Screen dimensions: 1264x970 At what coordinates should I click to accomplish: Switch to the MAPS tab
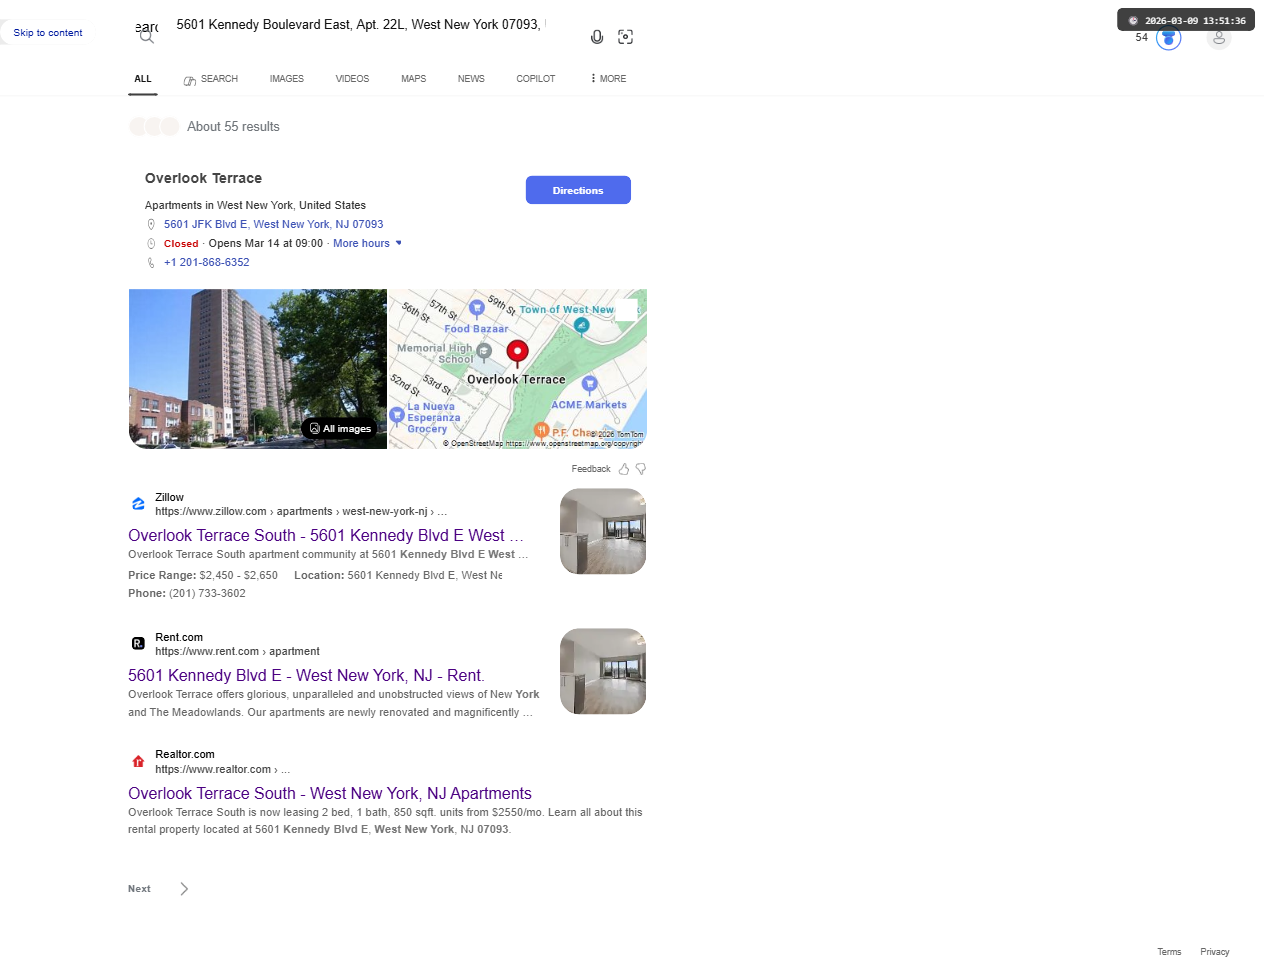[414, 79]
